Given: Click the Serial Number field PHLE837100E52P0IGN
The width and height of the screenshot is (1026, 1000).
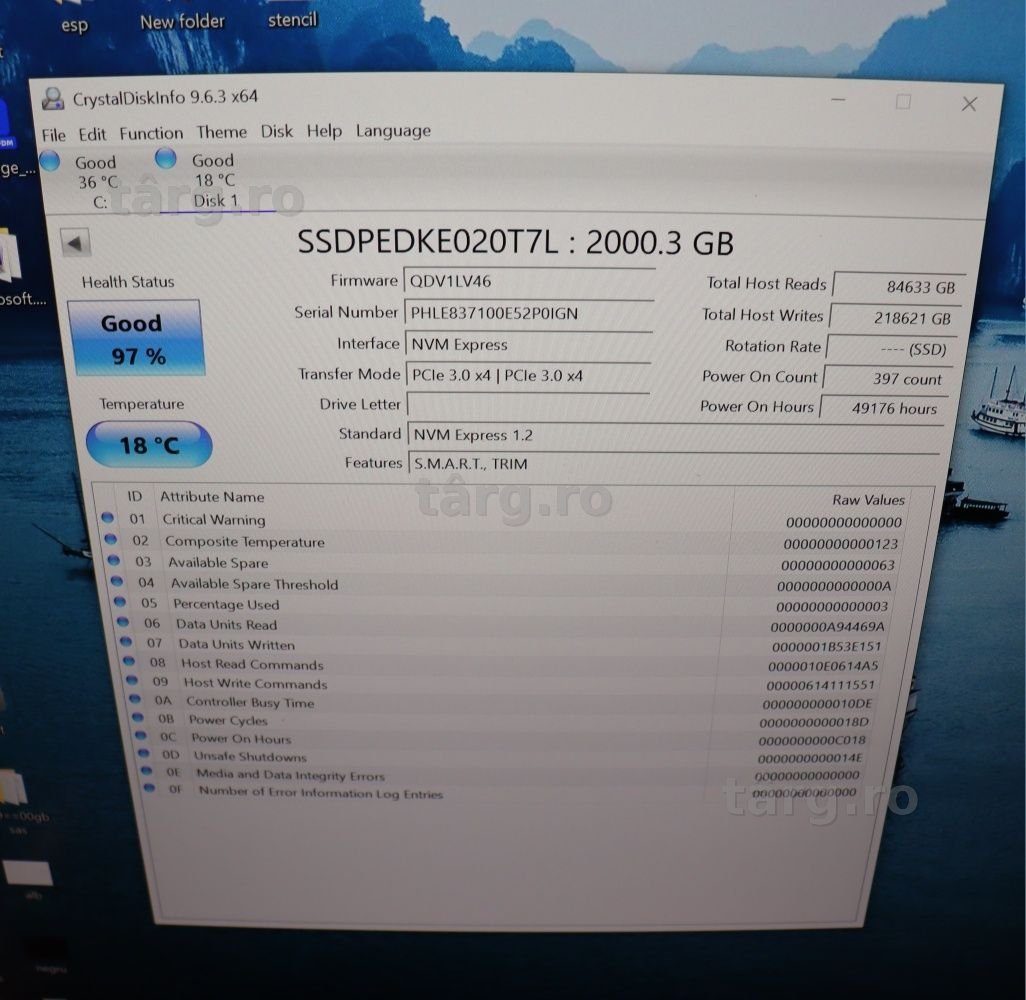Looking at the screenshot, I should tap(528, 313).
